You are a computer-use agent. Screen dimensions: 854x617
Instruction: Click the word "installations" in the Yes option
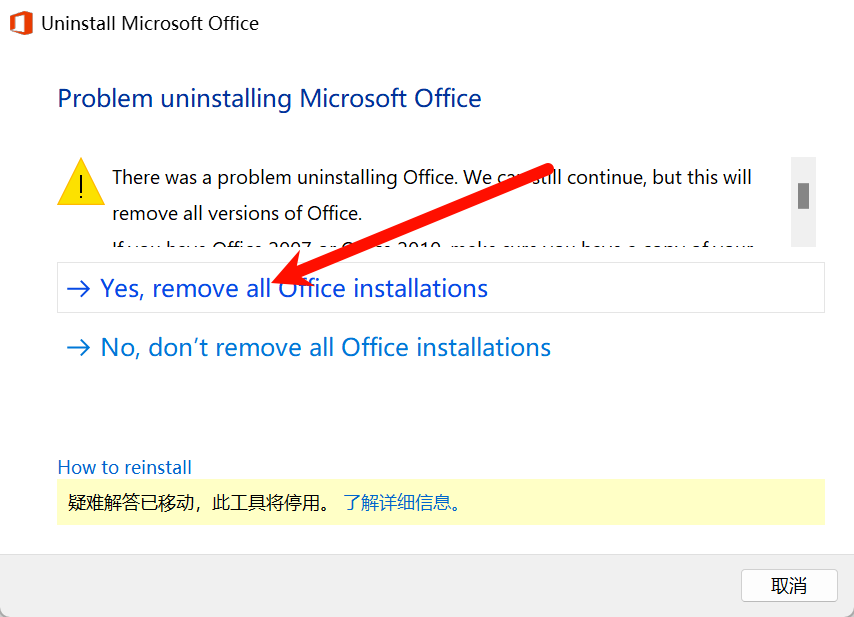click(x=420, y=288)
